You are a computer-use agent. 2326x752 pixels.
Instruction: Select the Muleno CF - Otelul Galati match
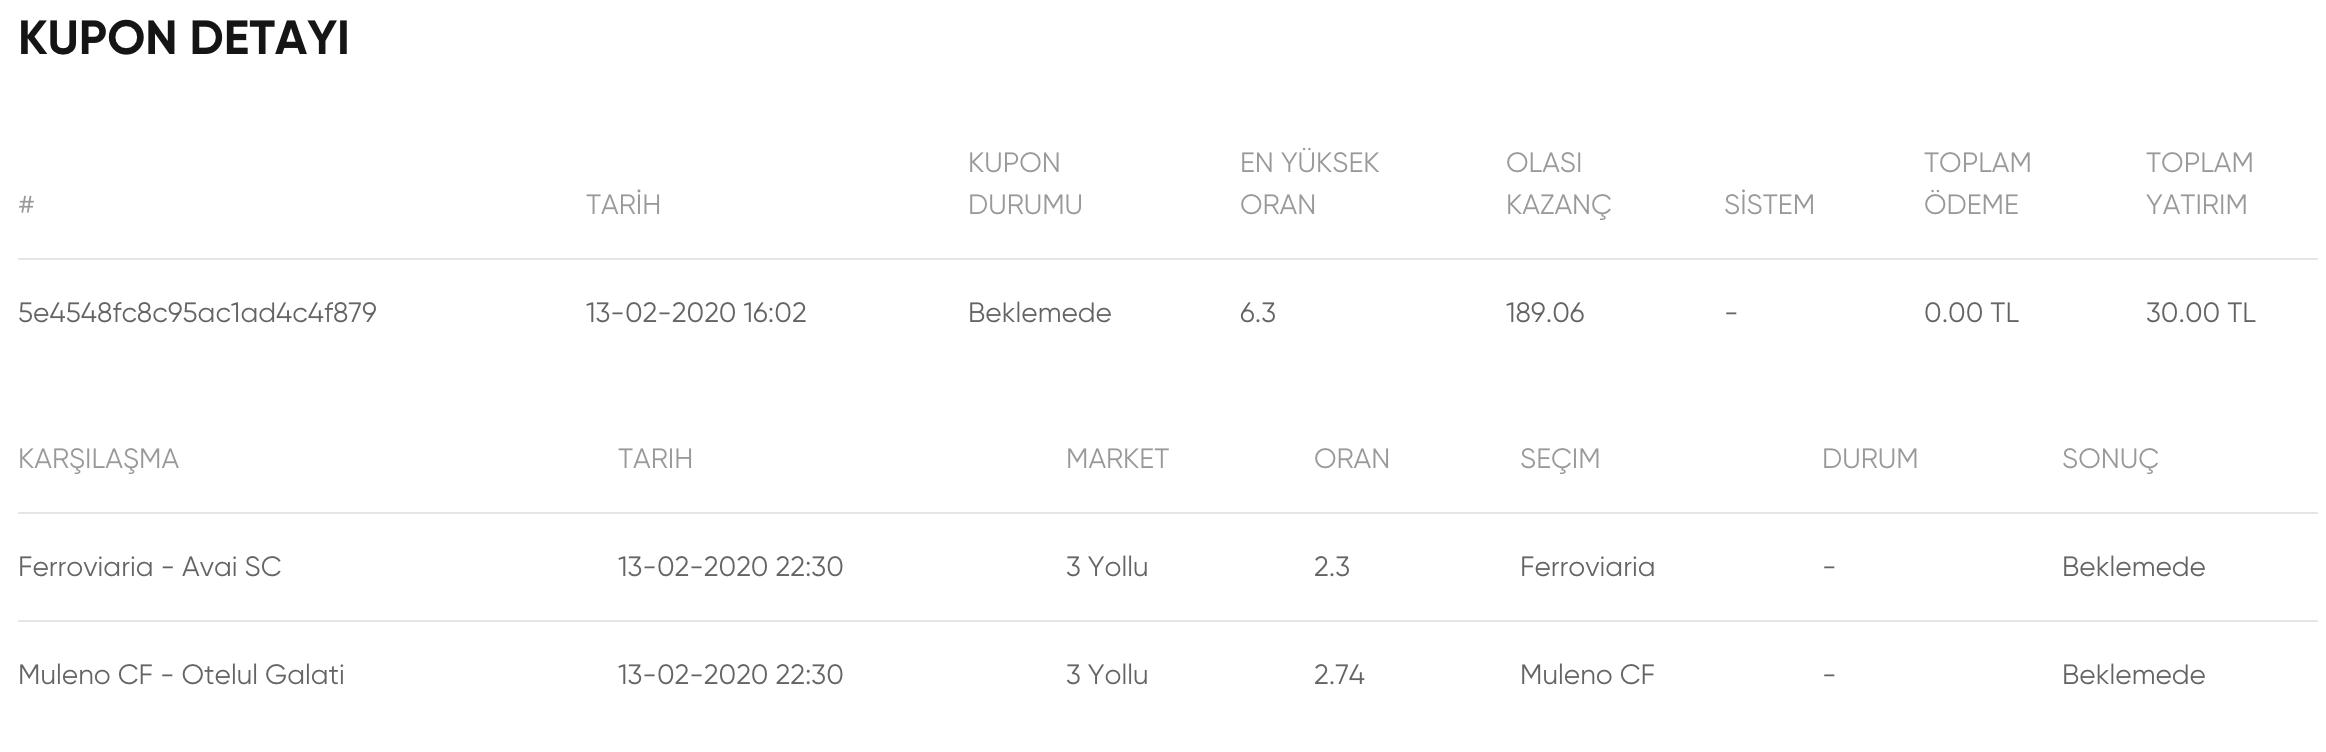[181, 675]
